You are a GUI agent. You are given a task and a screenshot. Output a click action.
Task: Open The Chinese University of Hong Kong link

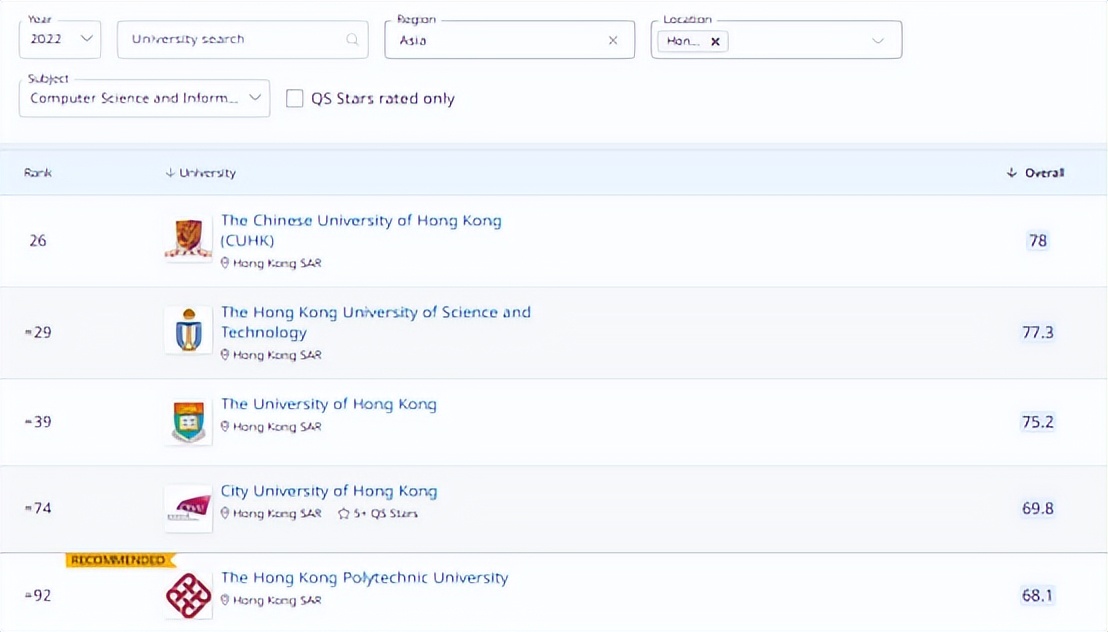click(361, 230)
